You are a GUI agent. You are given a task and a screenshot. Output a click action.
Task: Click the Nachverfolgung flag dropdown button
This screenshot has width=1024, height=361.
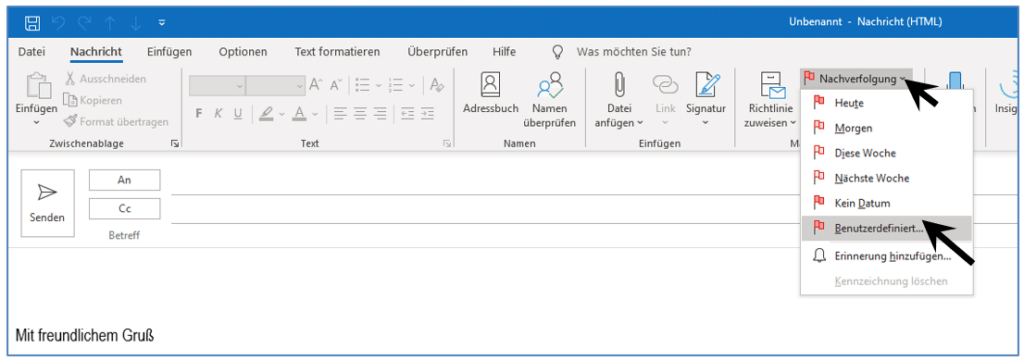coord(855,79)
